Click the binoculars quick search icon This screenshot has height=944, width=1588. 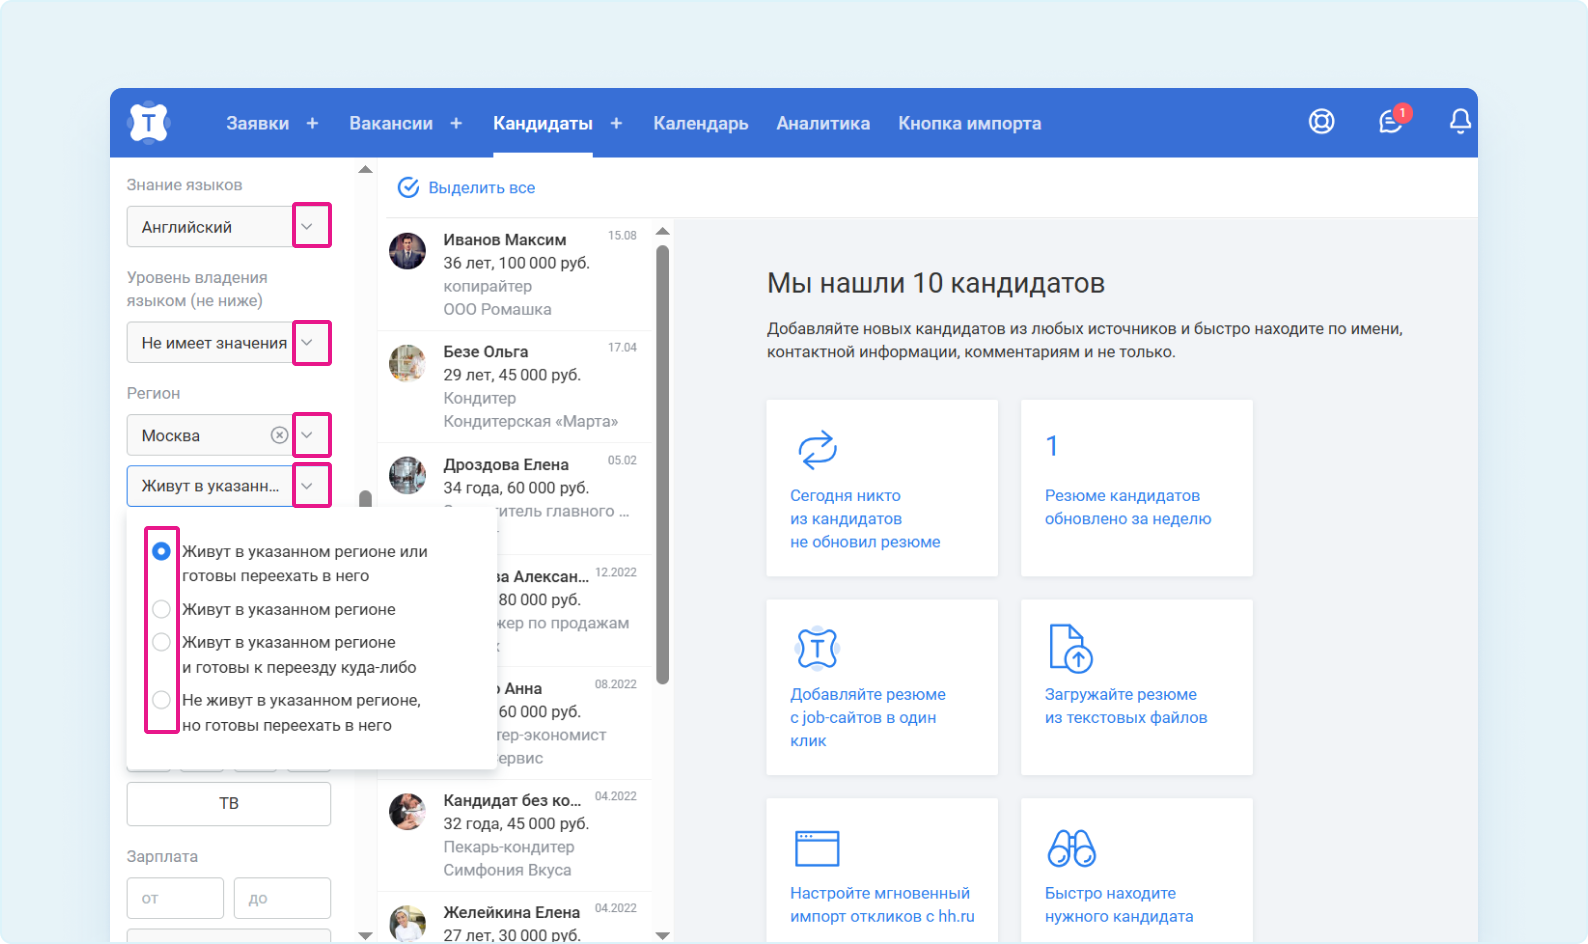[1071, 848]
